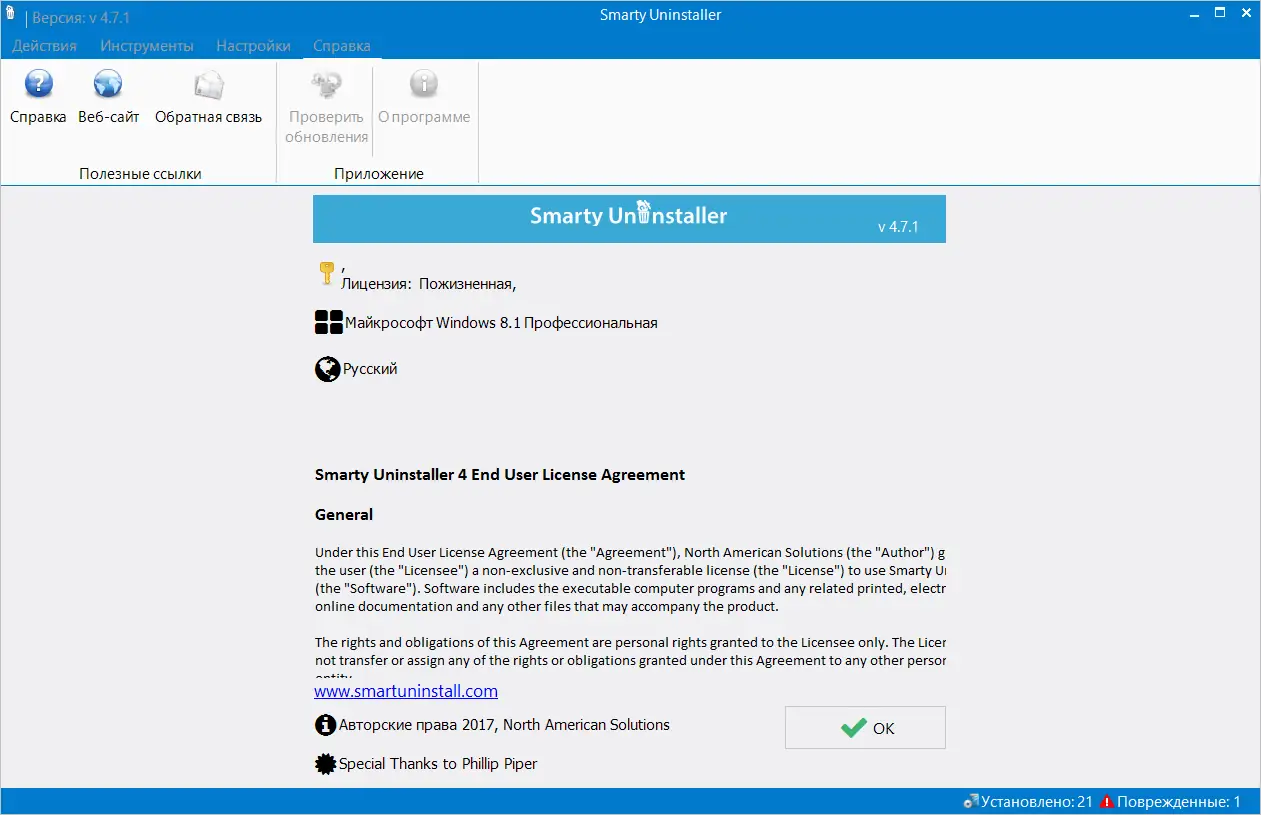This screenshot has width=1261, height=815.
Task: Click the gear icon next to Special Thanks
Action: (x=325, y=763)
